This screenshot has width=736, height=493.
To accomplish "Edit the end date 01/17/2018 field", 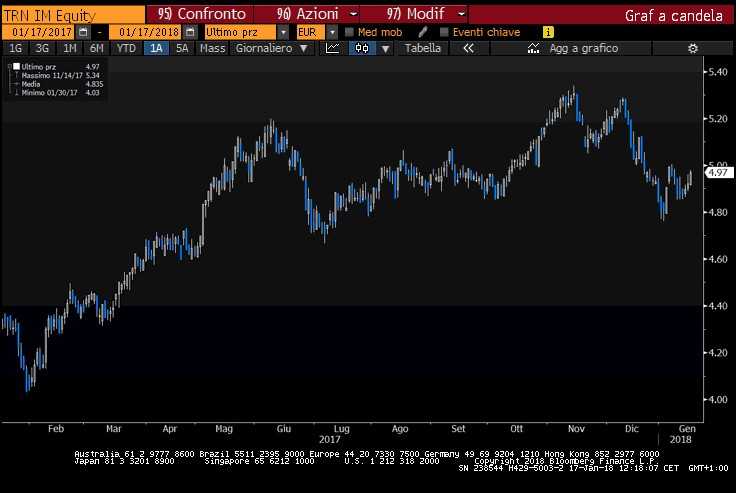I will (146, 32).
